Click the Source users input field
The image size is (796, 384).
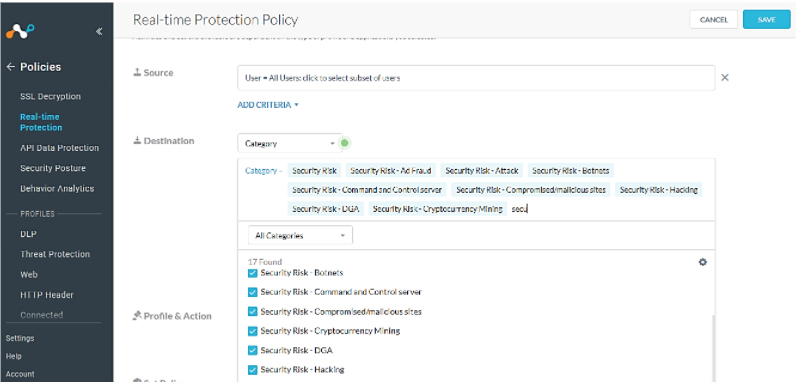click(476, 78)
